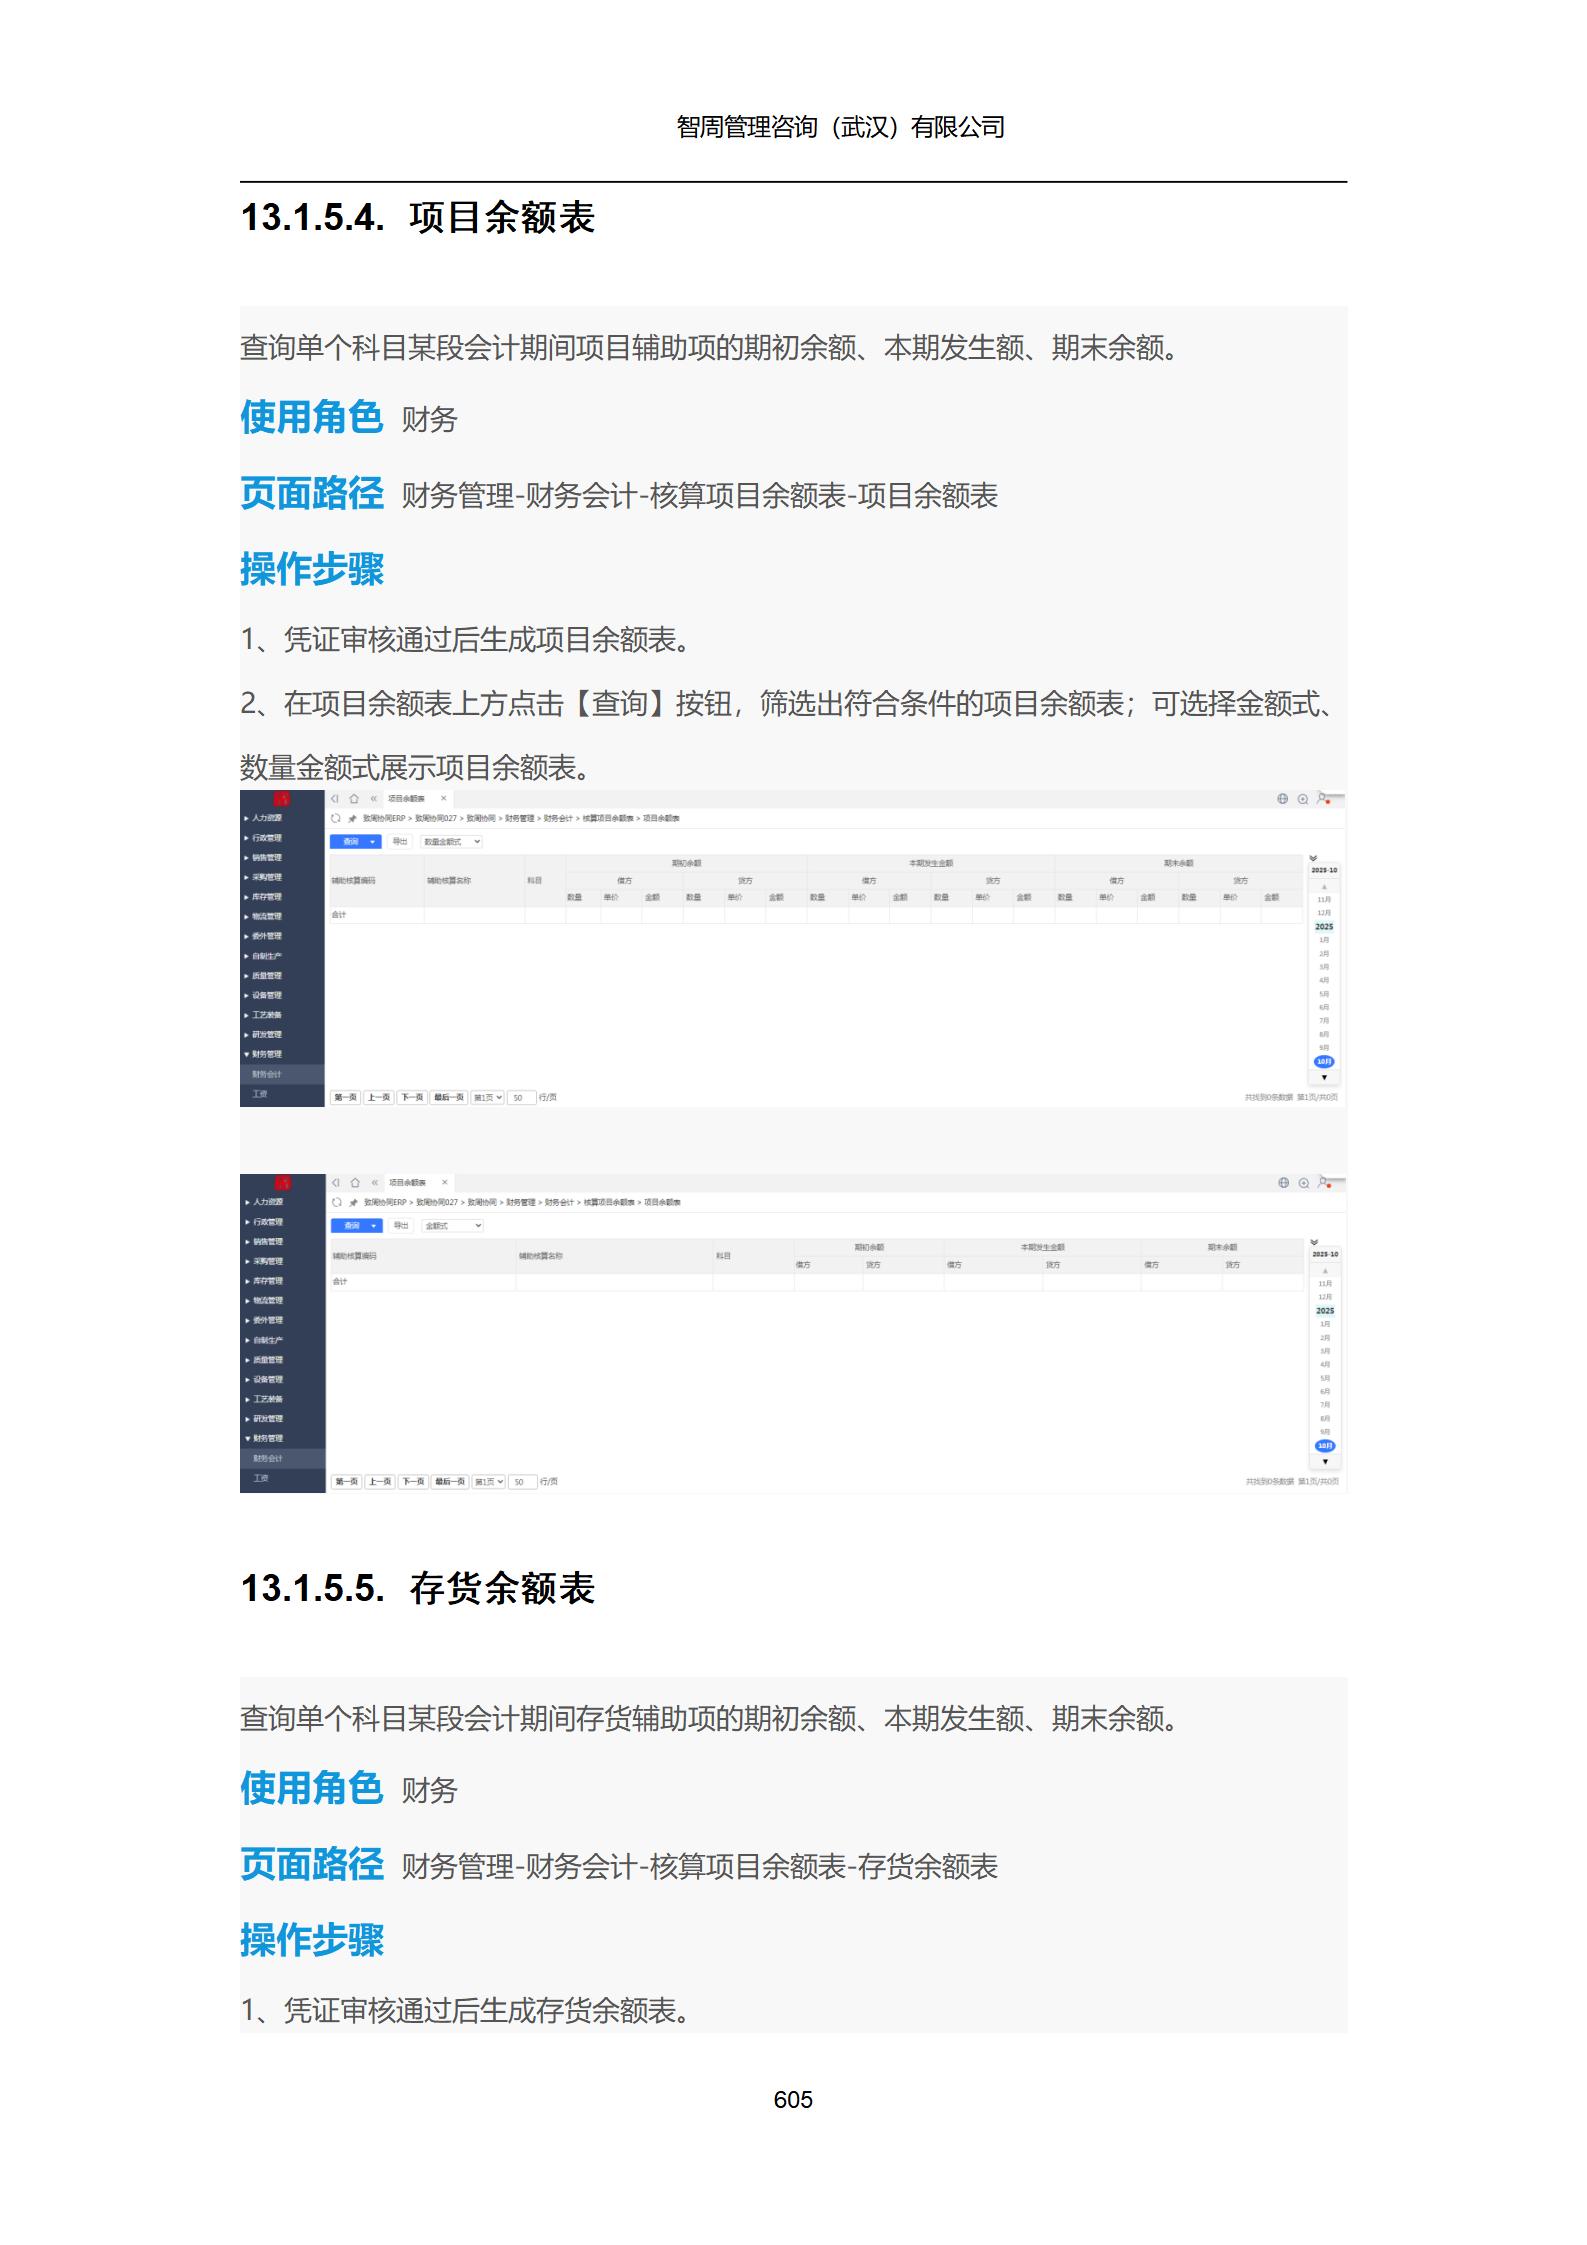Click the « icon beside lower screenshot's home icon
The image size is (1587, 2245).
pos(375,1183)
